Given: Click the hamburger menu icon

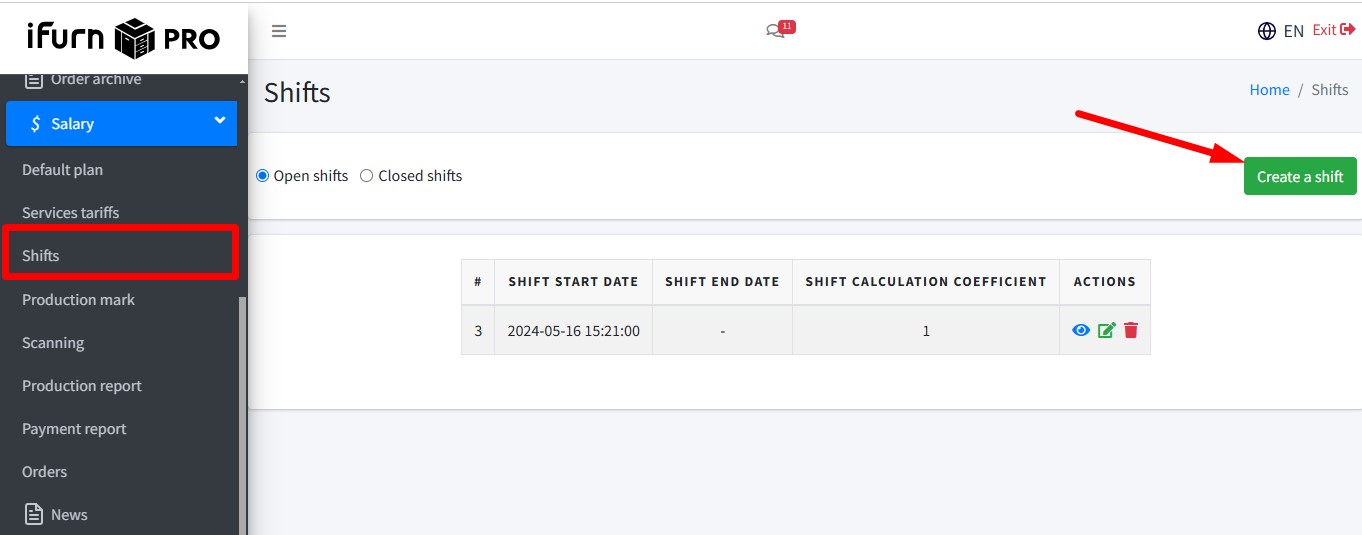Looking at the screenshot, I should pos(279,31).
